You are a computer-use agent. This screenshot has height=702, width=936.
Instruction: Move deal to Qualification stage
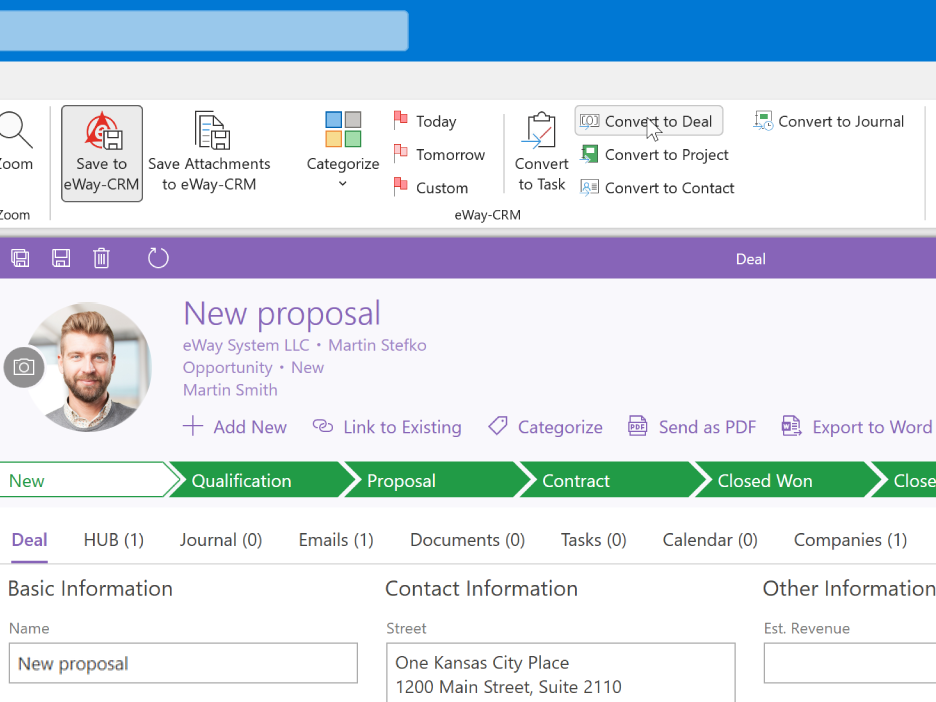point(261,481)
